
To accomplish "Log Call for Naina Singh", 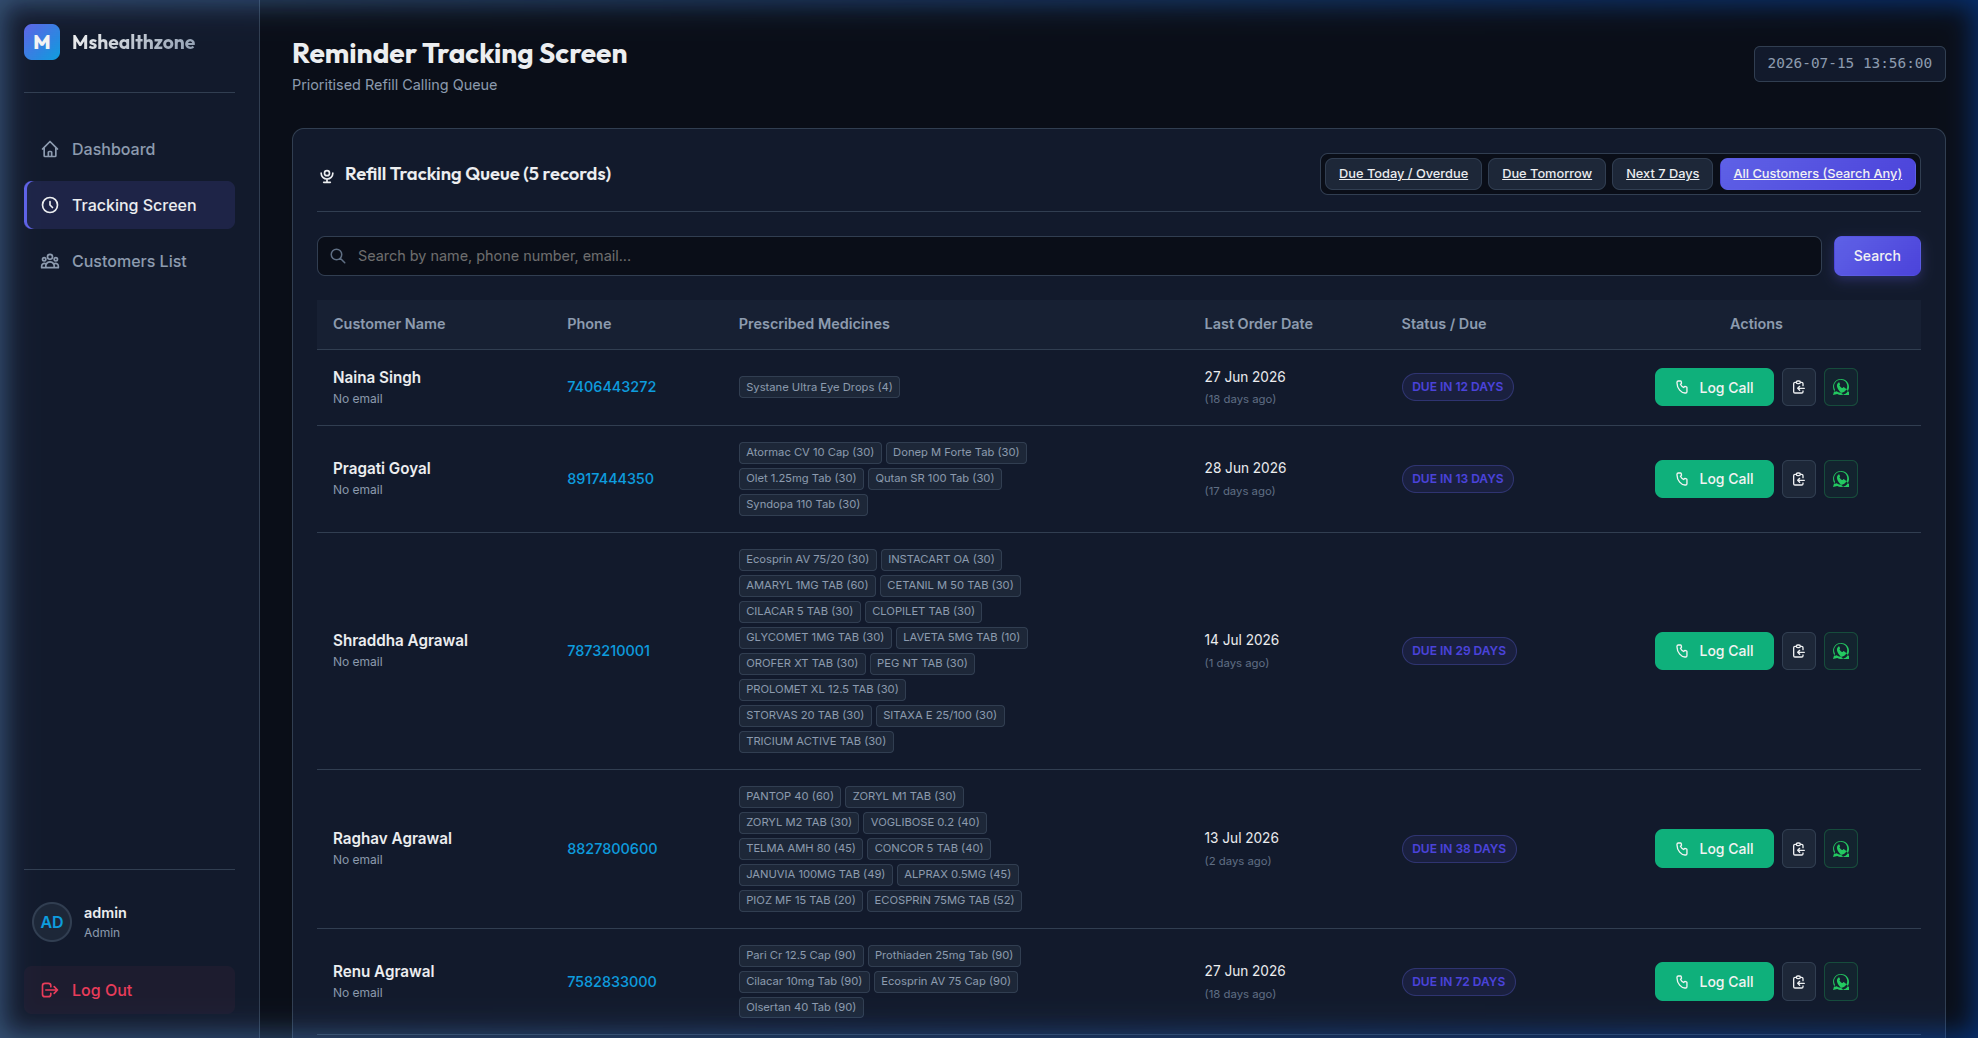I will point(1714,387).
